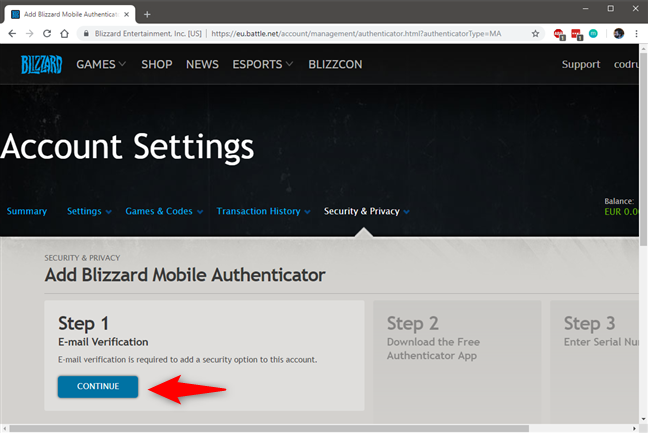This screenshot has height=433, width=648.
Task: Click the SECURITY & PRIVACY breadcrumb text
Action: point(82,258)
